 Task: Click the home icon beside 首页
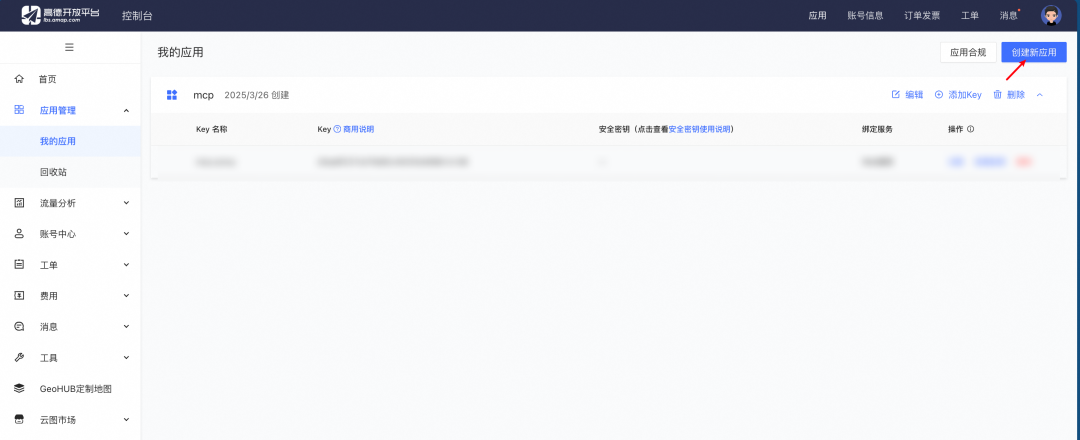pos(19,79)
